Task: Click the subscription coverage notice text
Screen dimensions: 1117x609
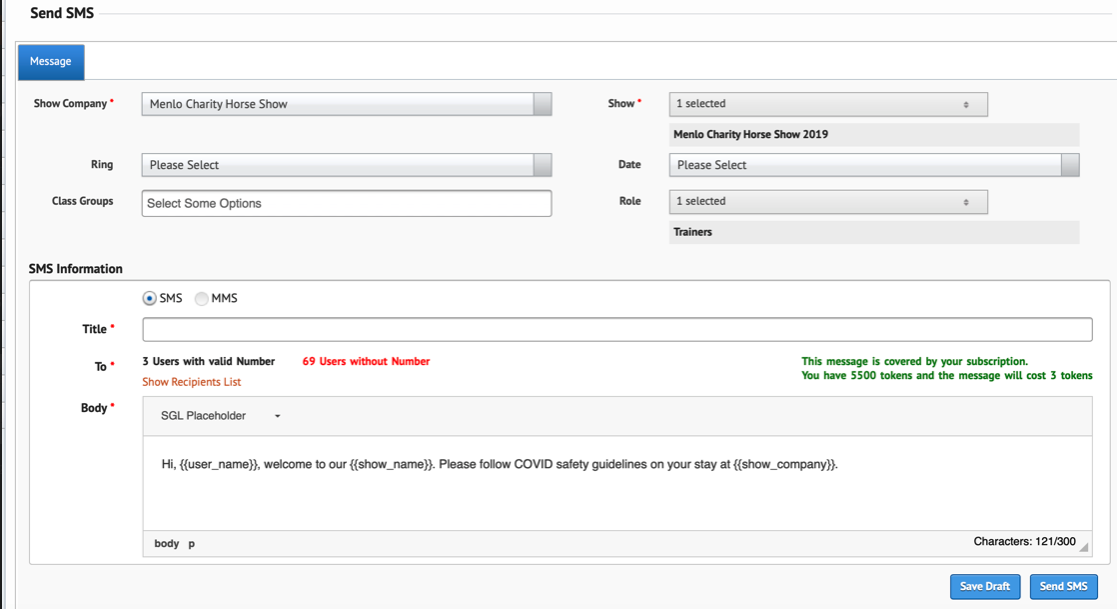Action: pyautogui.click(x=915, y=362)
